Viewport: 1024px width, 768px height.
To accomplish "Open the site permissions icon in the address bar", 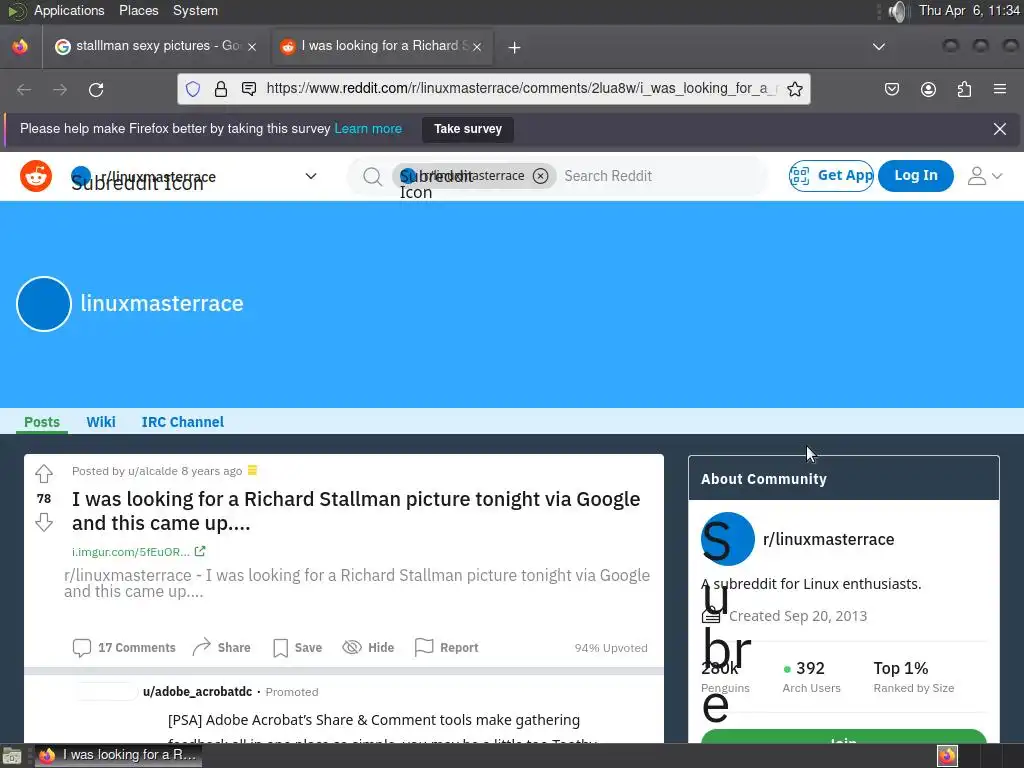I will pyautogui.click(x=249, y=89).
